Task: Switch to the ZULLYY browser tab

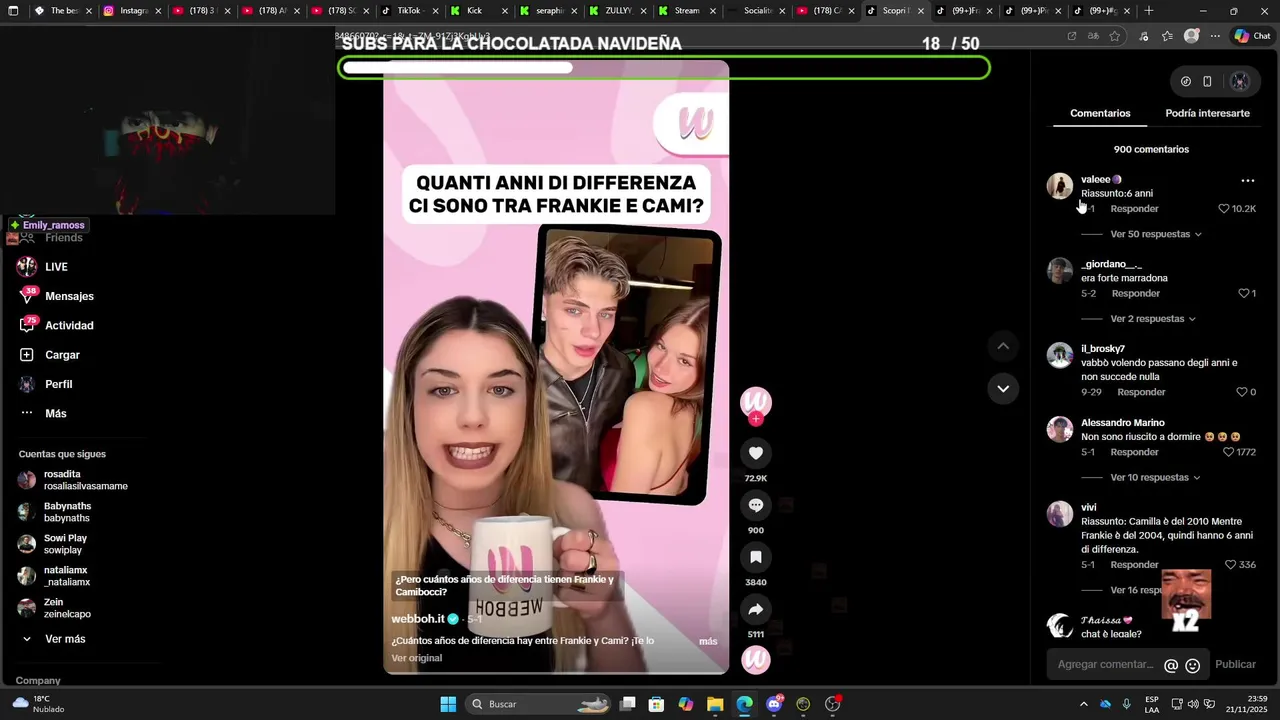Action: pos(618,11)
